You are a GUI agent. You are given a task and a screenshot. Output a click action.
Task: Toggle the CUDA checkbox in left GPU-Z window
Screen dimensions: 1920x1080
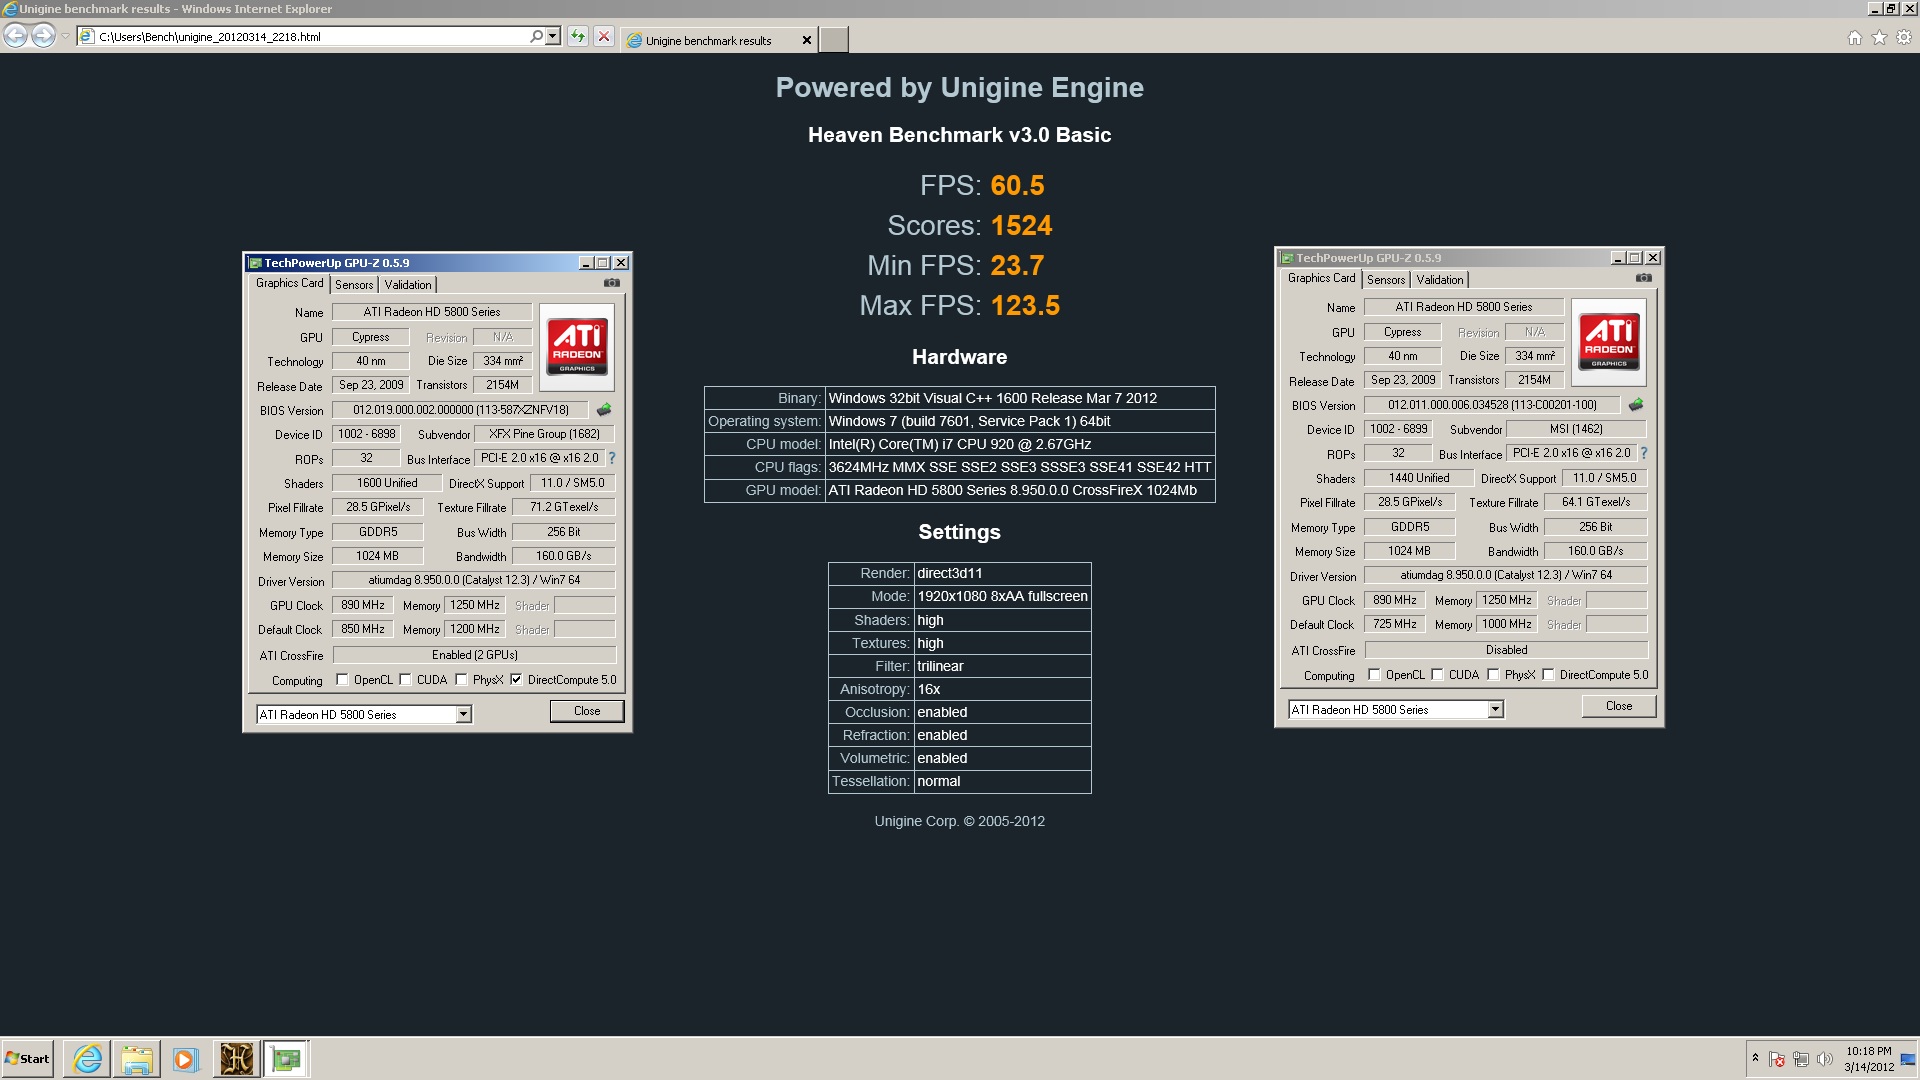click(405, 680)
